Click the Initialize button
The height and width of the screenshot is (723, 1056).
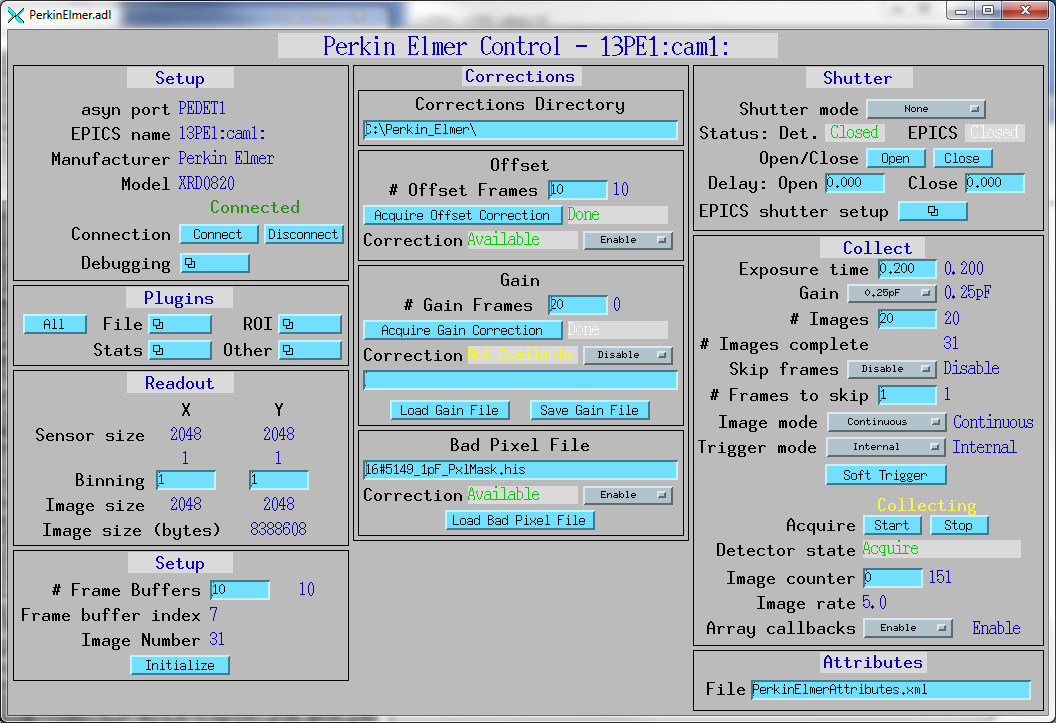coord(180,665)
